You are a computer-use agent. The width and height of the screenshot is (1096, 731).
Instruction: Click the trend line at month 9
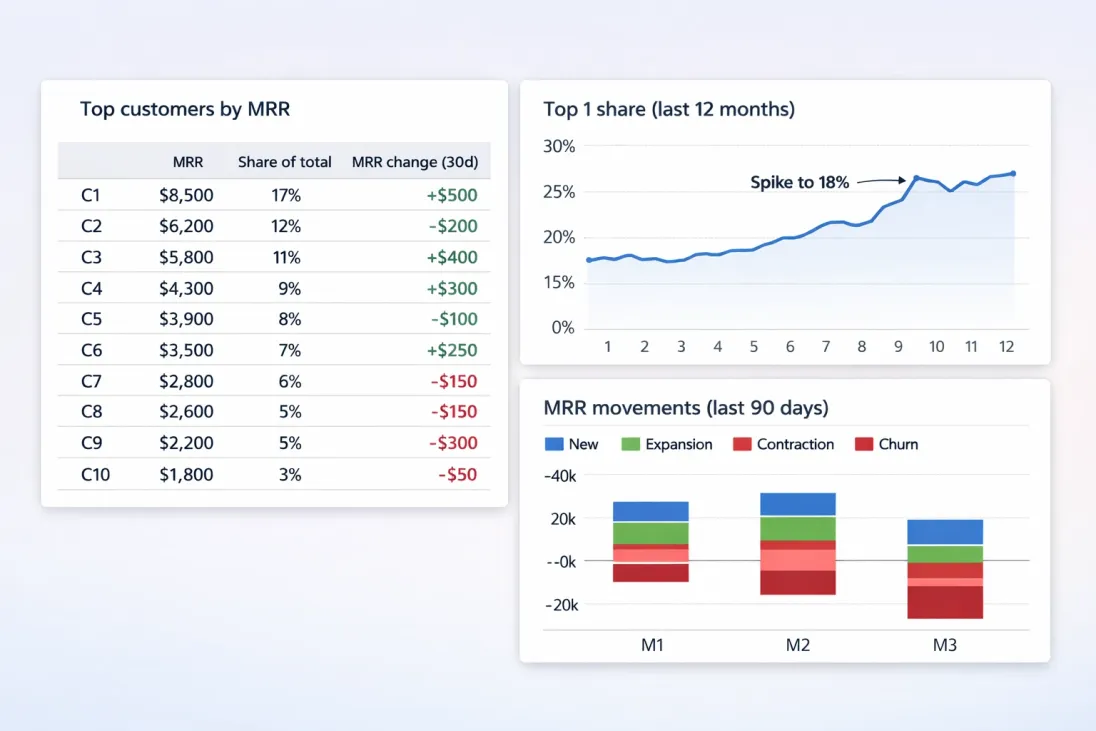pos(897,200)
